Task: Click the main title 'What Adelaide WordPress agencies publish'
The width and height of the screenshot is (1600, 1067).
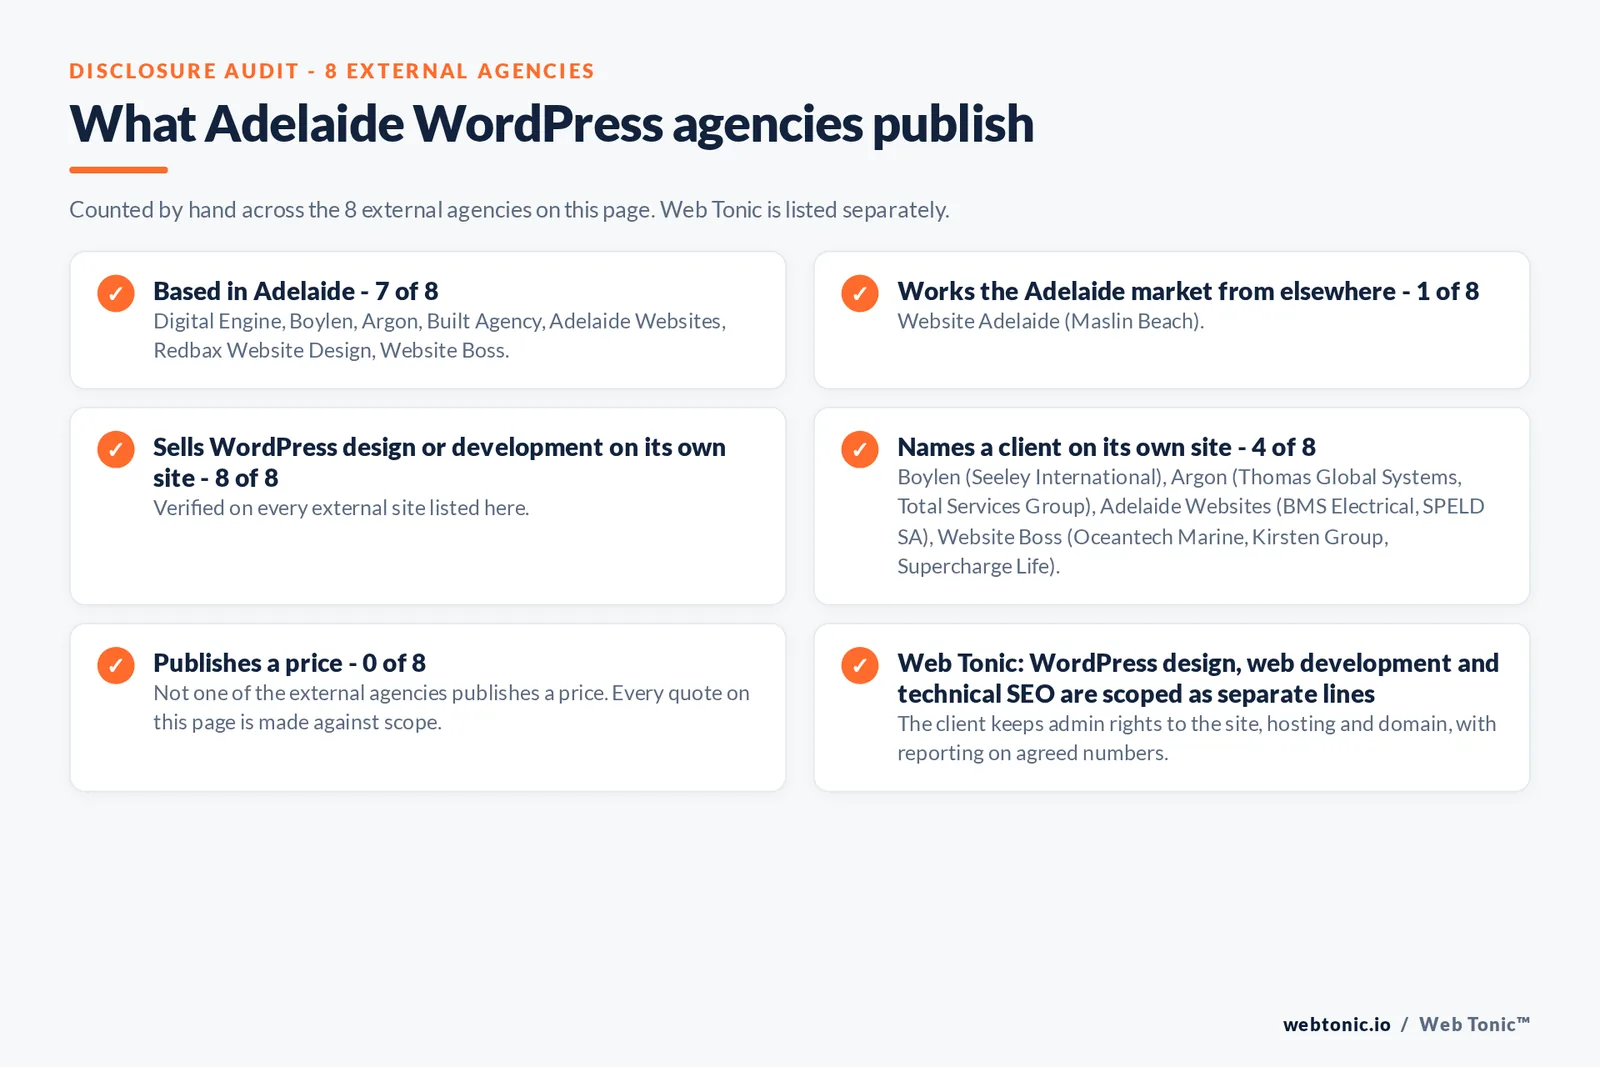Action: pyautogui.click(x=551, y=124)
